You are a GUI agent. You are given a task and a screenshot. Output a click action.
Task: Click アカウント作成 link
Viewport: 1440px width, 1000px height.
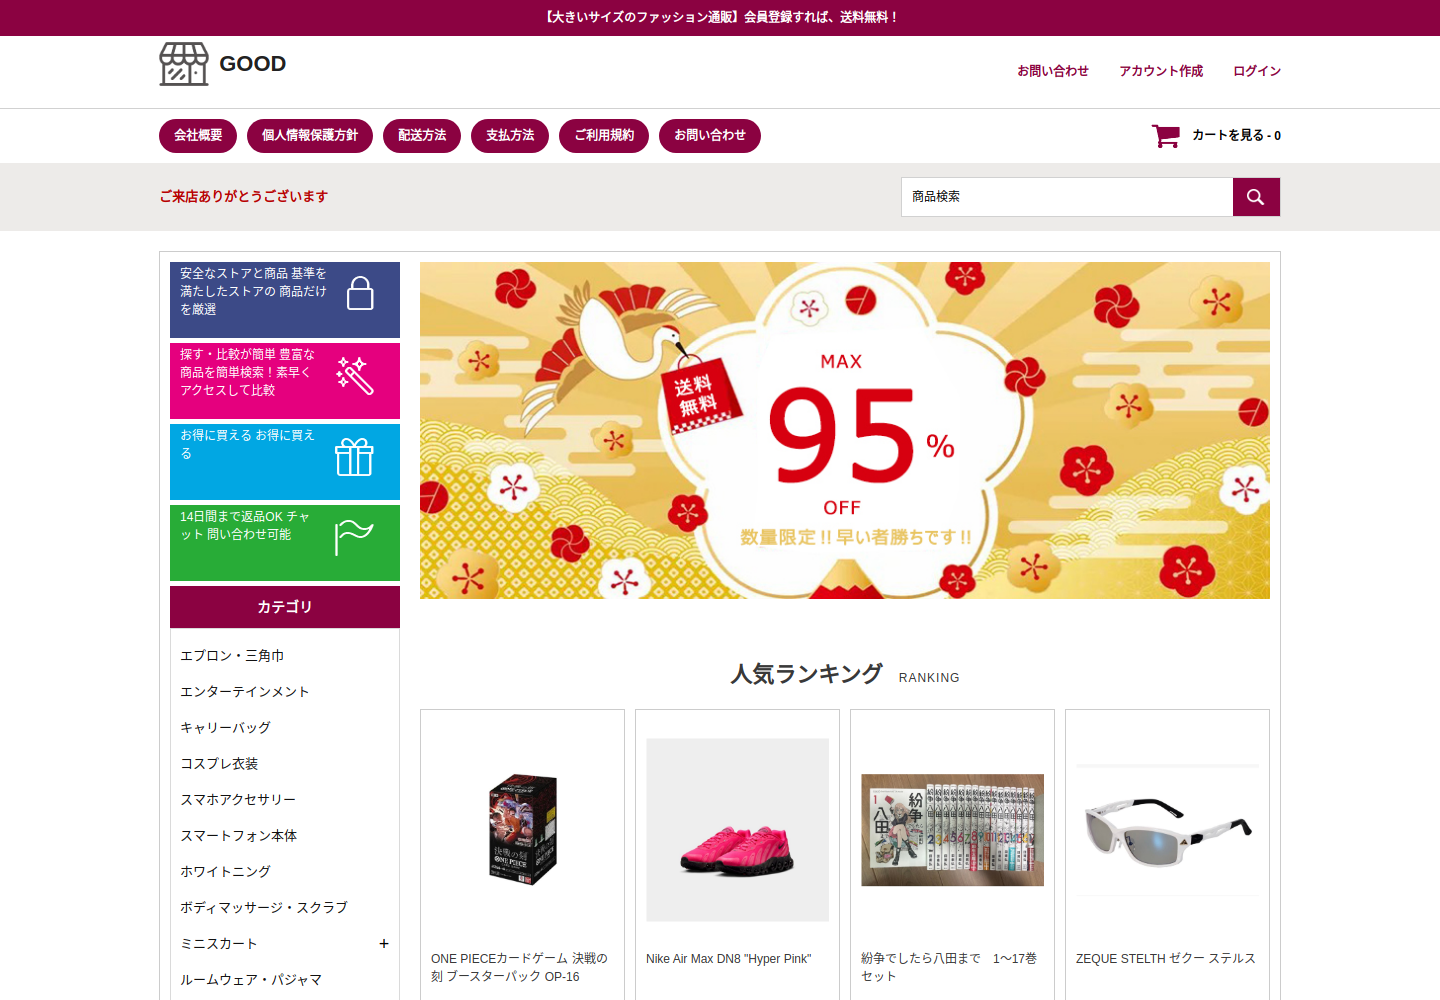click(1161, 71)
